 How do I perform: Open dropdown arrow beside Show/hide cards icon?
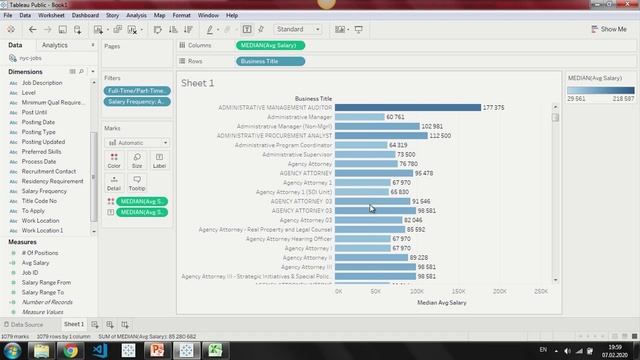348,30
